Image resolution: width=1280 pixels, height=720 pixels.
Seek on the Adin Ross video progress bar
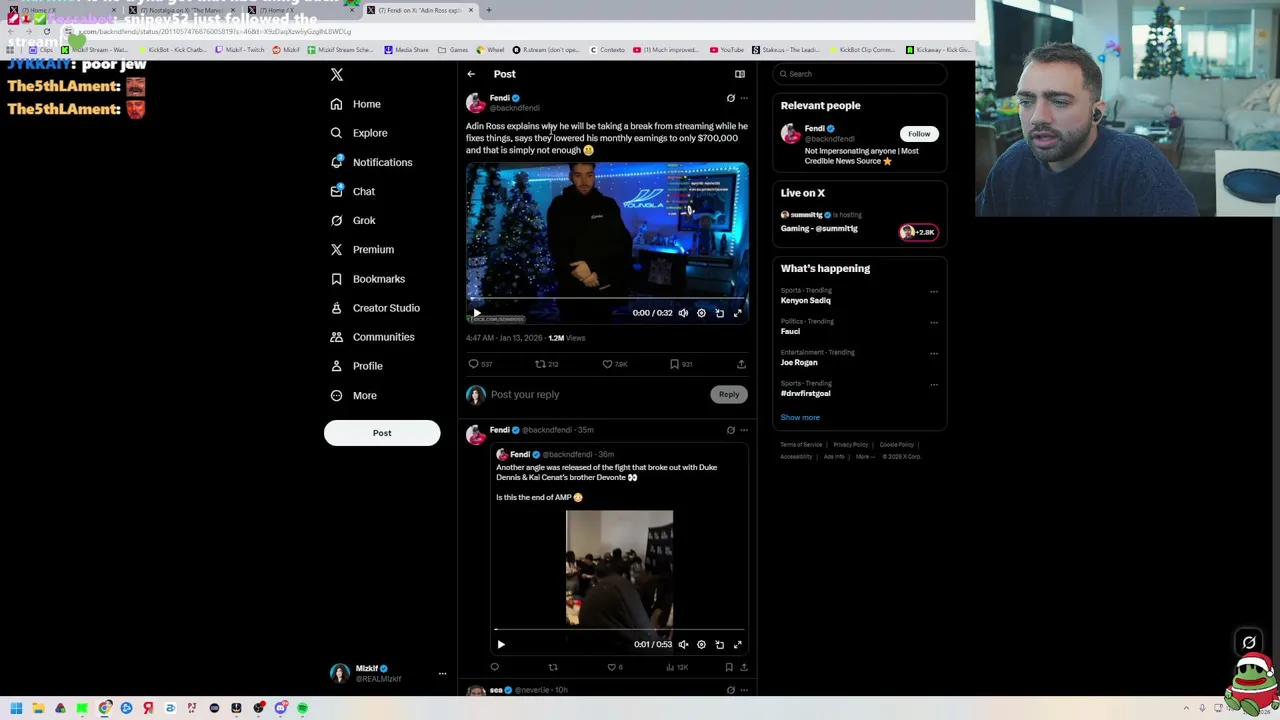click(607, 299)
